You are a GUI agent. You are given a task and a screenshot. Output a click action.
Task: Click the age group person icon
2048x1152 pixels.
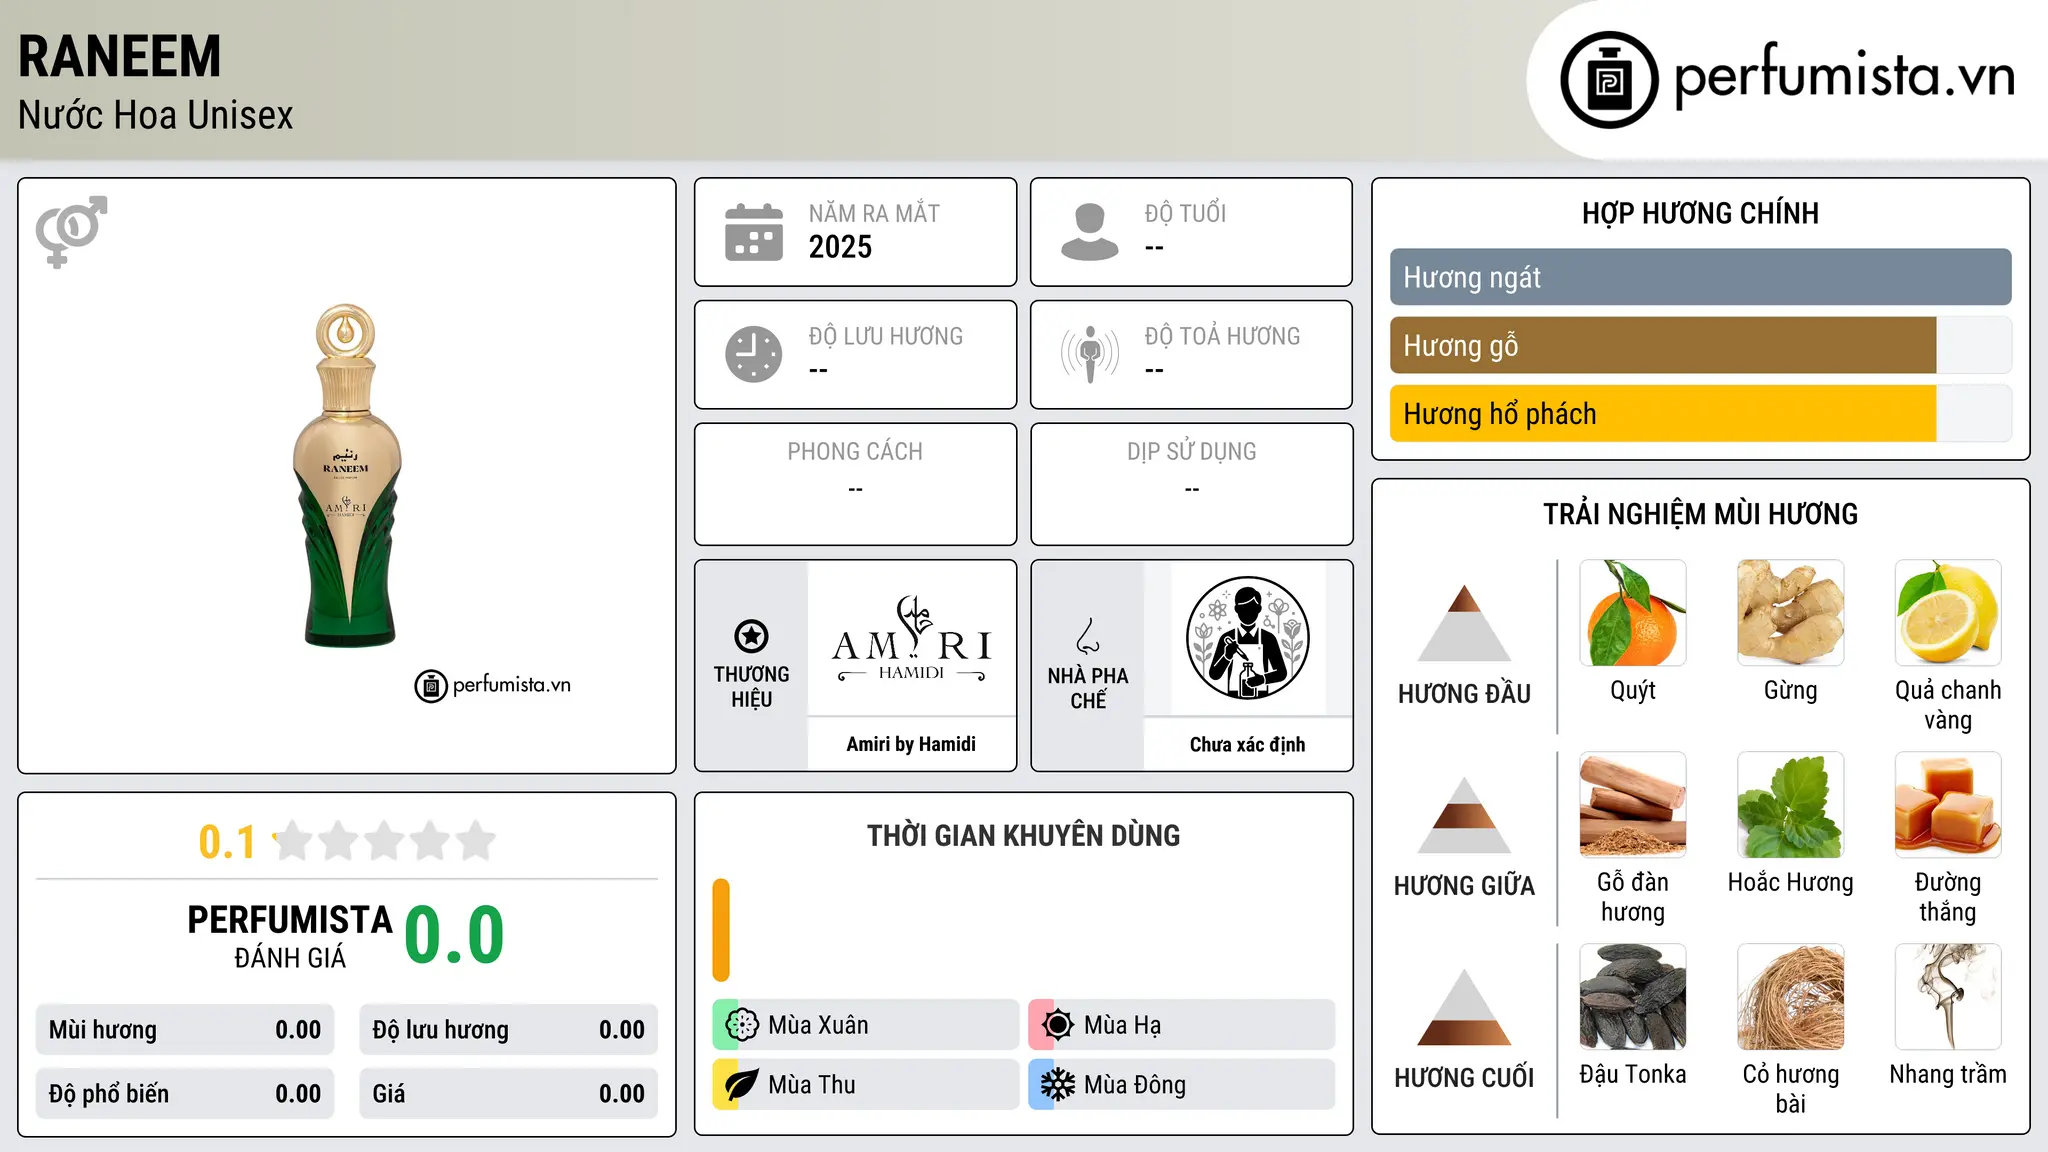pyautogui.click(x=1090, y=232)
